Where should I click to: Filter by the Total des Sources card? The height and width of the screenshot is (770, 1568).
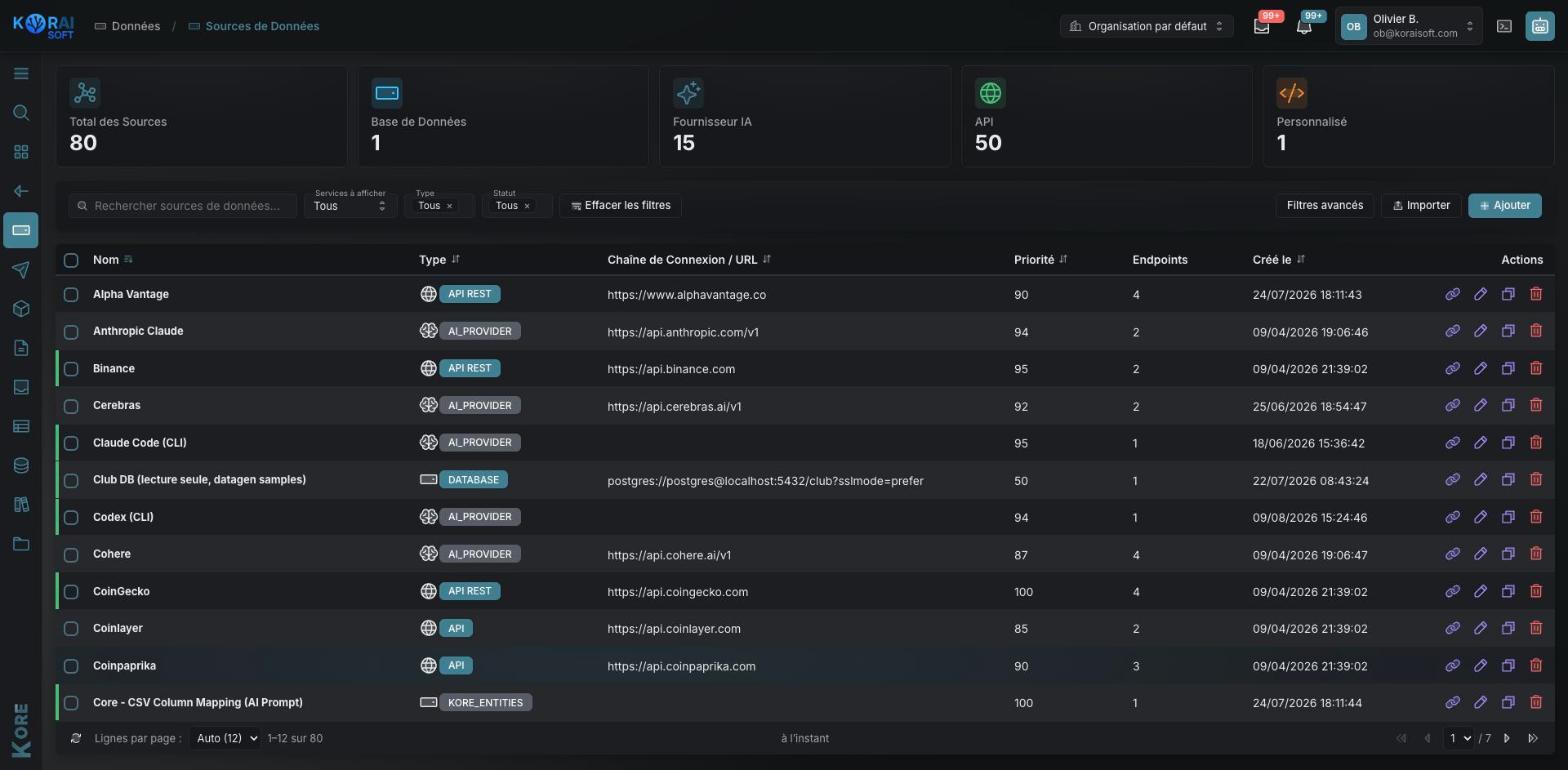pyautogui.click(x=201, y=116)
